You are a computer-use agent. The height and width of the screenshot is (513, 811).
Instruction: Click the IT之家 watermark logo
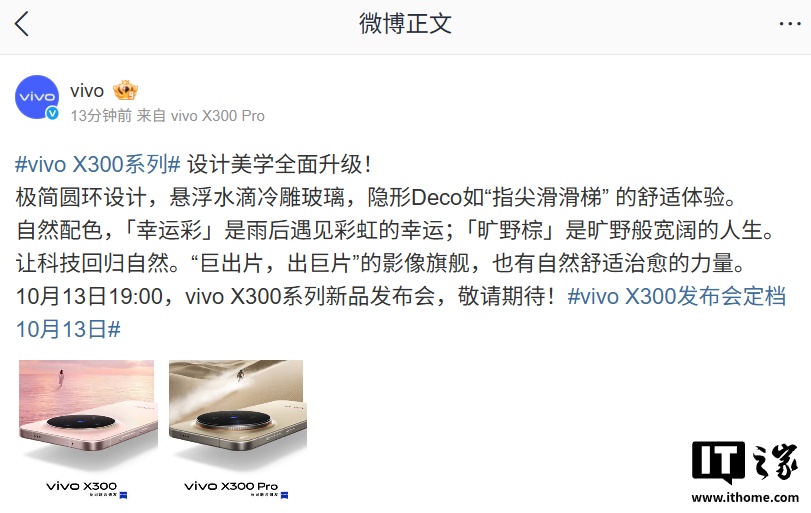(x=745, y=462)
